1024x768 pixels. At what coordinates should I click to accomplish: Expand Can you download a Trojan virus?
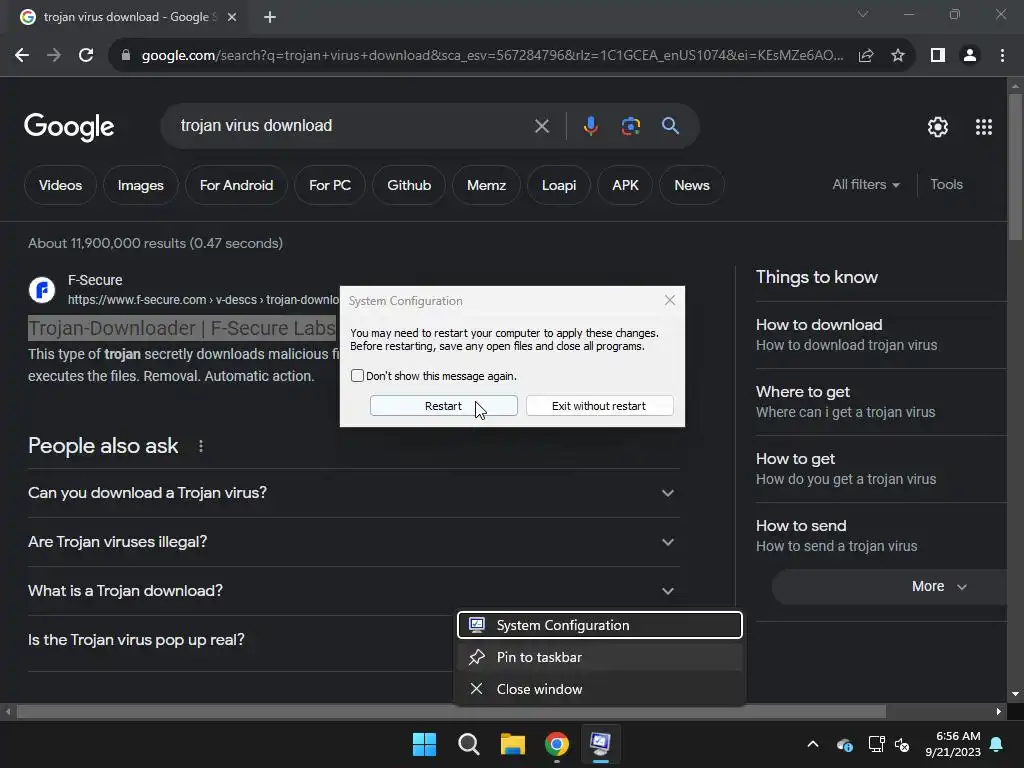coord(353,493)
